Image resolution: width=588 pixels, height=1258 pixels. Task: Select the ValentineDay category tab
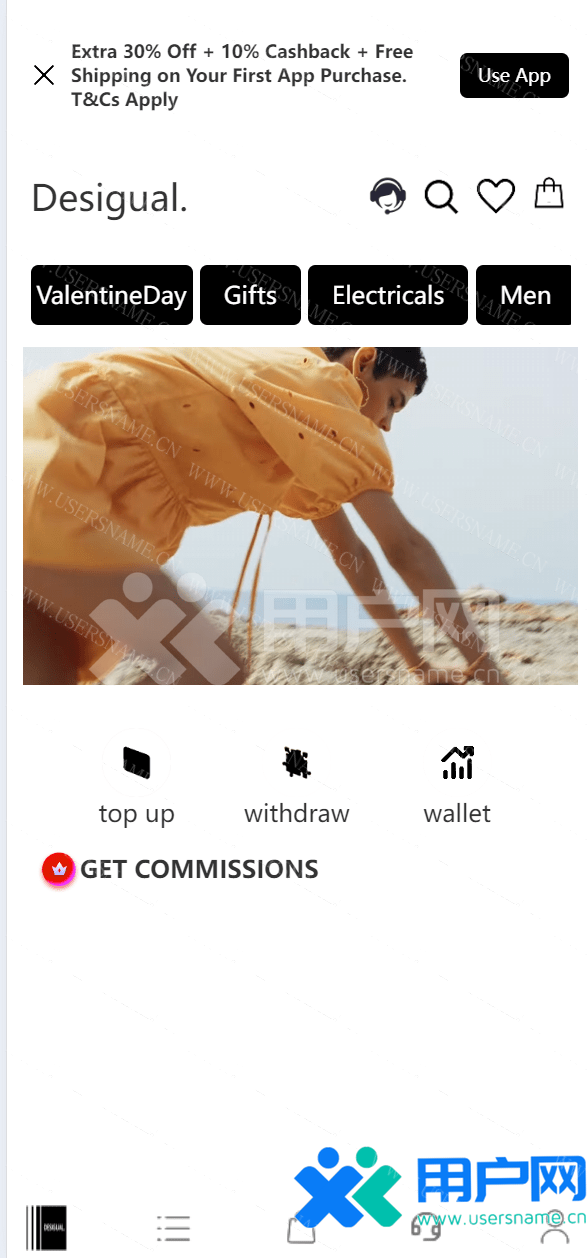tap(111, 295)
